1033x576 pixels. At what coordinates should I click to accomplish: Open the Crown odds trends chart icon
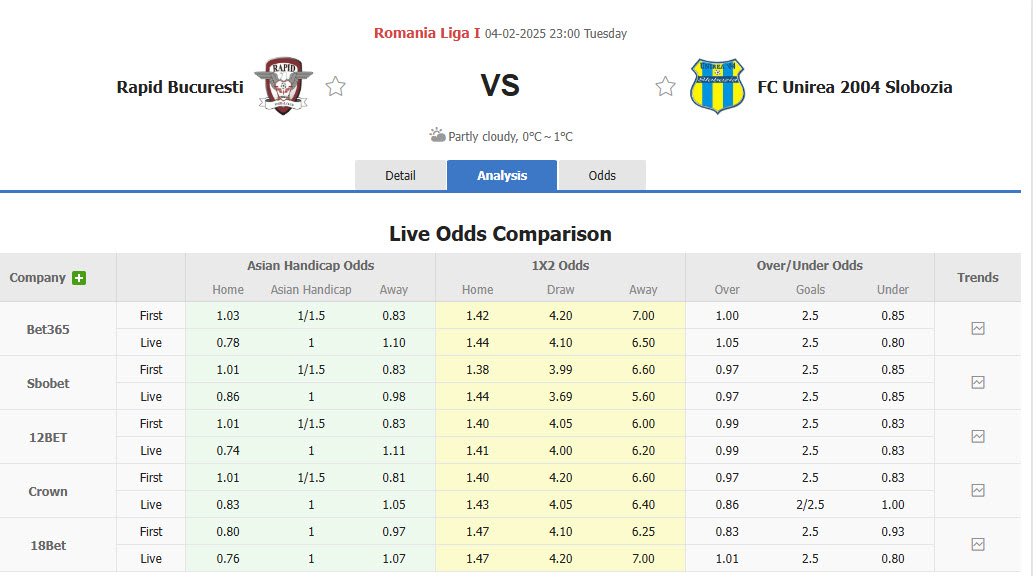(x=977, y=491)
